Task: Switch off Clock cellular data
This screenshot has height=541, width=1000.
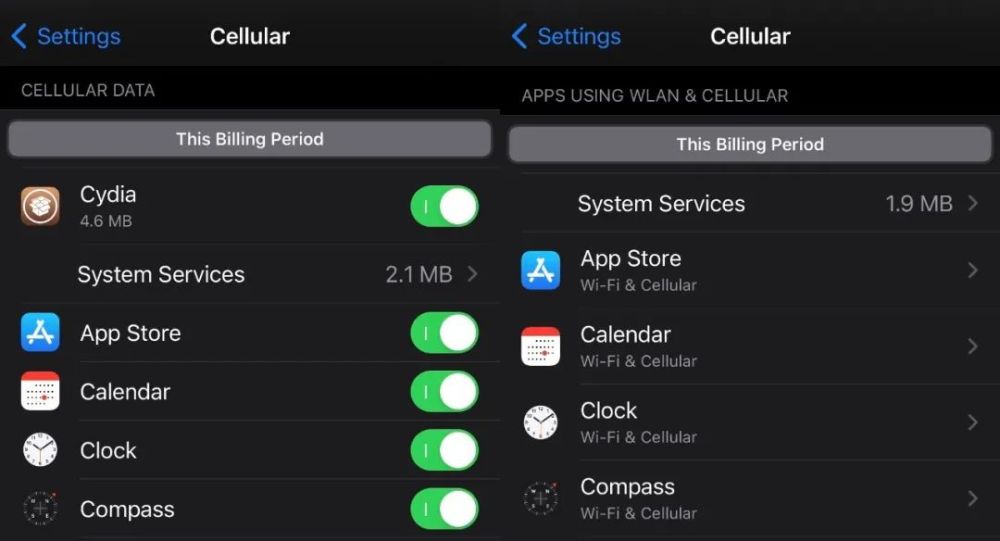Action: click(x=445, y=450)
